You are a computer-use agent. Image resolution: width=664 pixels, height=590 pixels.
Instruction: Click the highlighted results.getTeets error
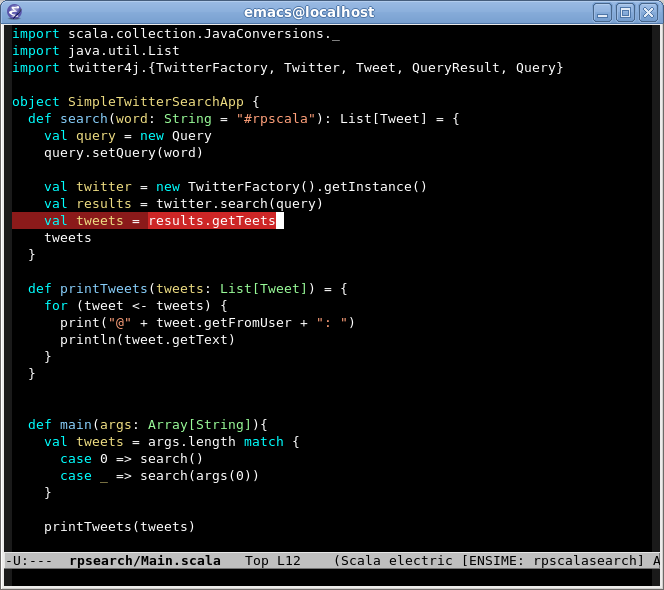(x=212, y=221)
